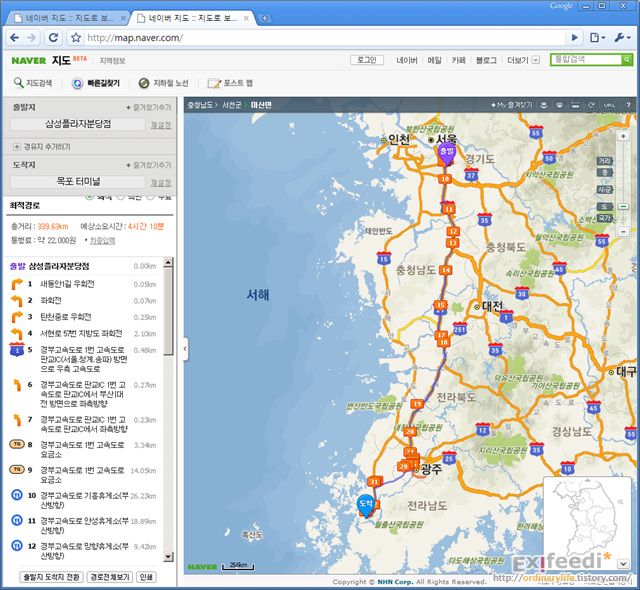Viewport: 640px width, 590px height.
Task: Click the rest-area icon at step 10
Action: tap(17, 495)
